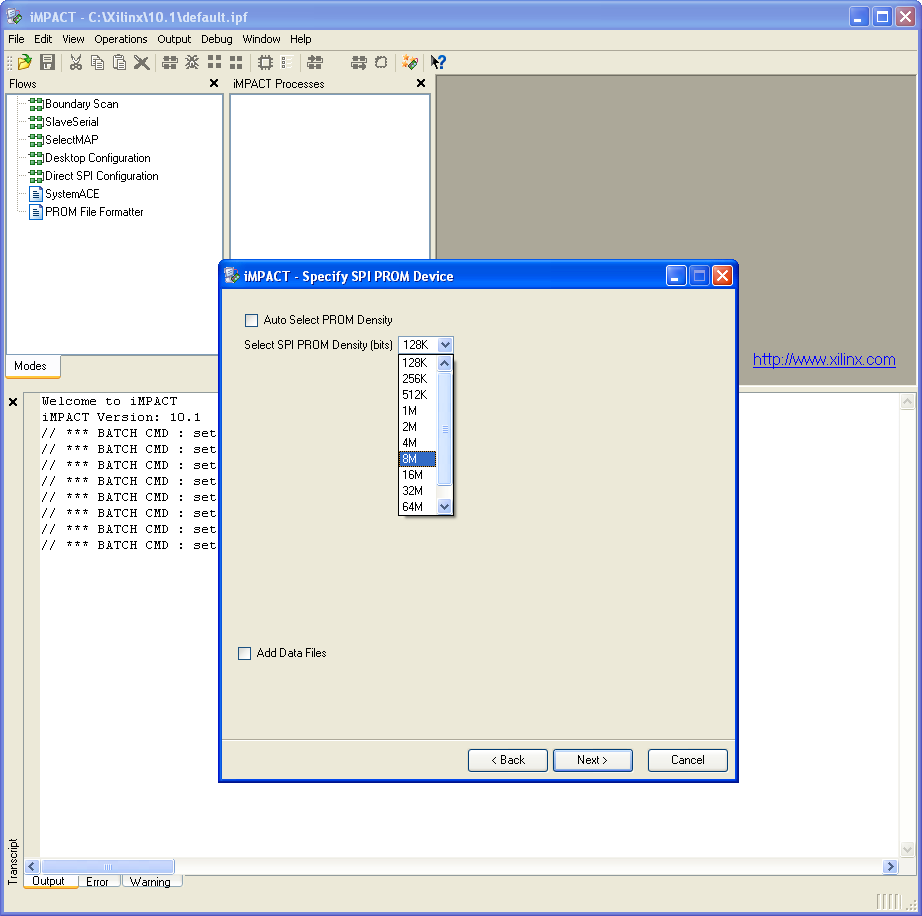Choose 64M in density list
922x916 pixels.
coord(417,507)
